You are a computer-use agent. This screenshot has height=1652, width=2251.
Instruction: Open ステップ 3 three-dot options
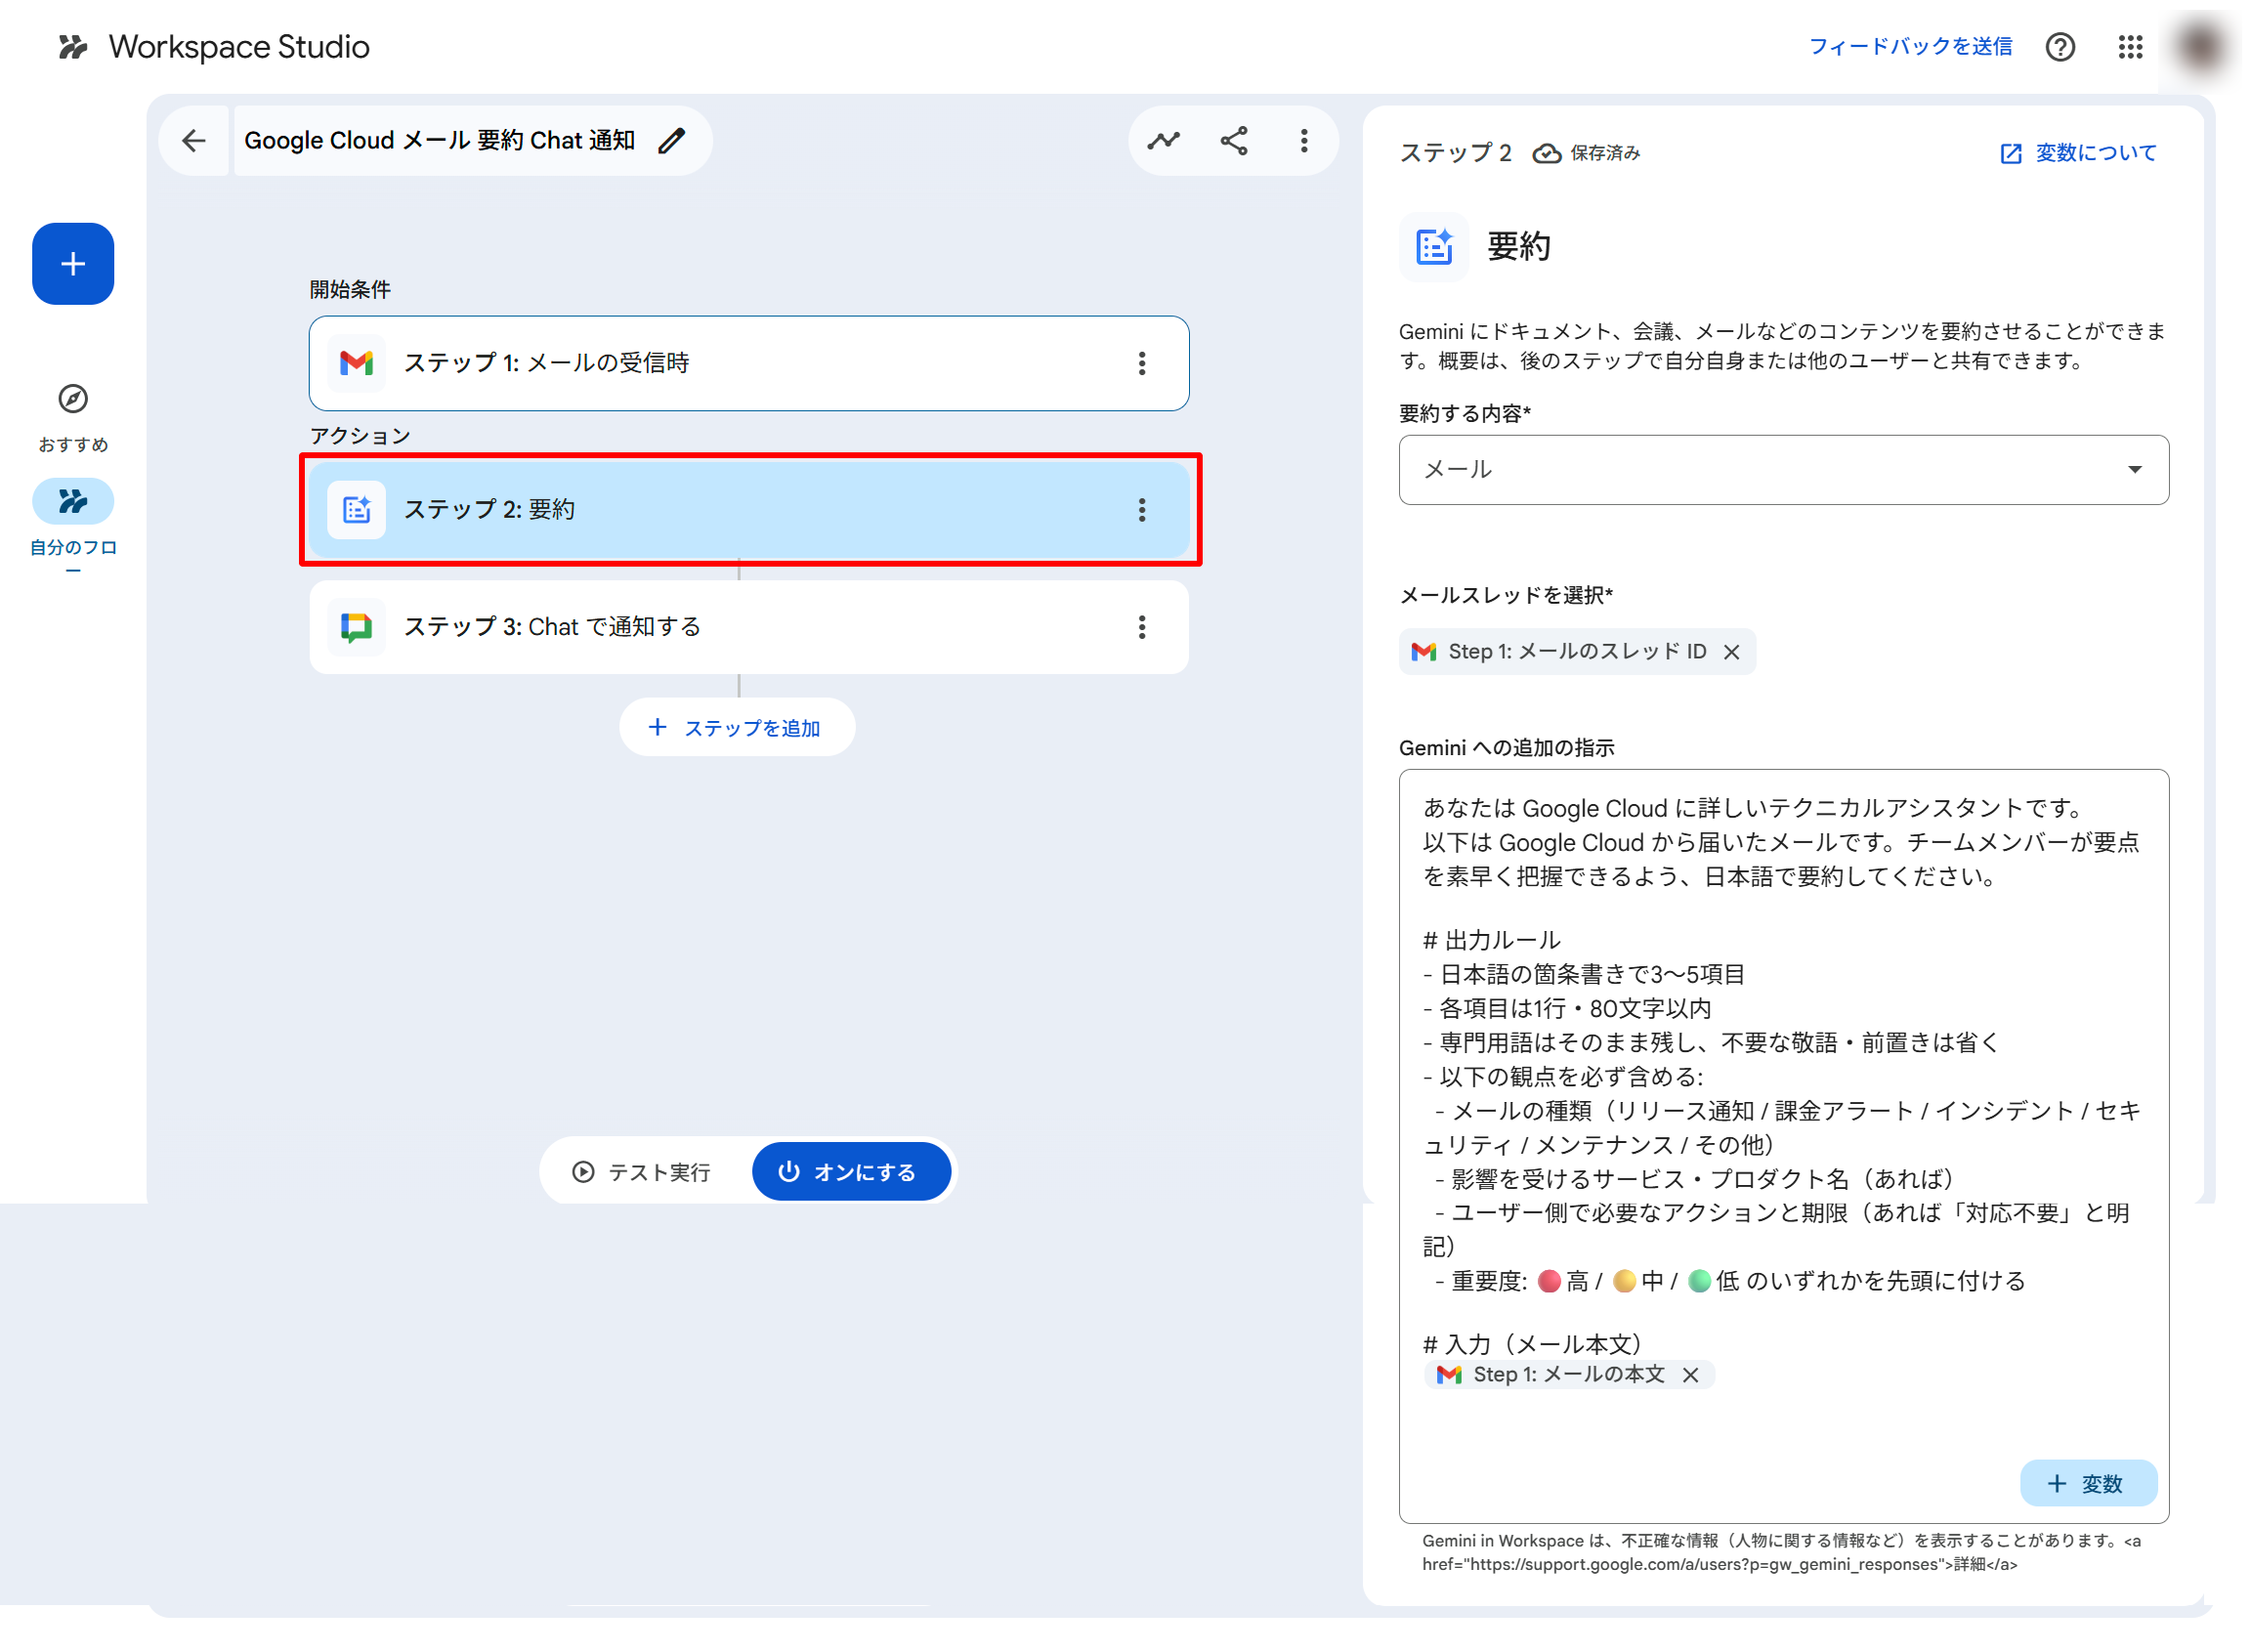point(1144,628)
